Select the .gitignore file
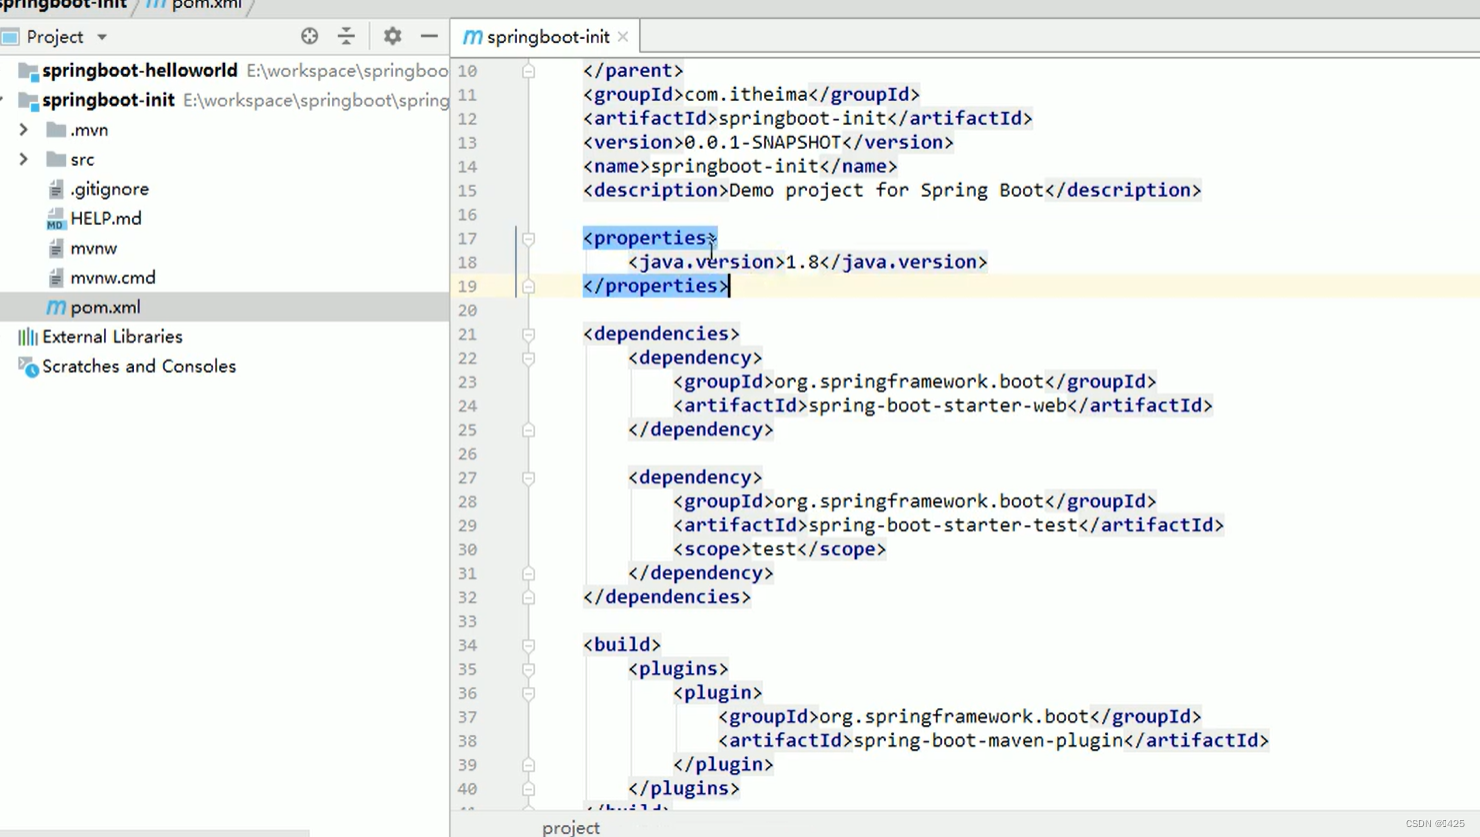This screenshot has height=837, width=1480. point(109,189)
